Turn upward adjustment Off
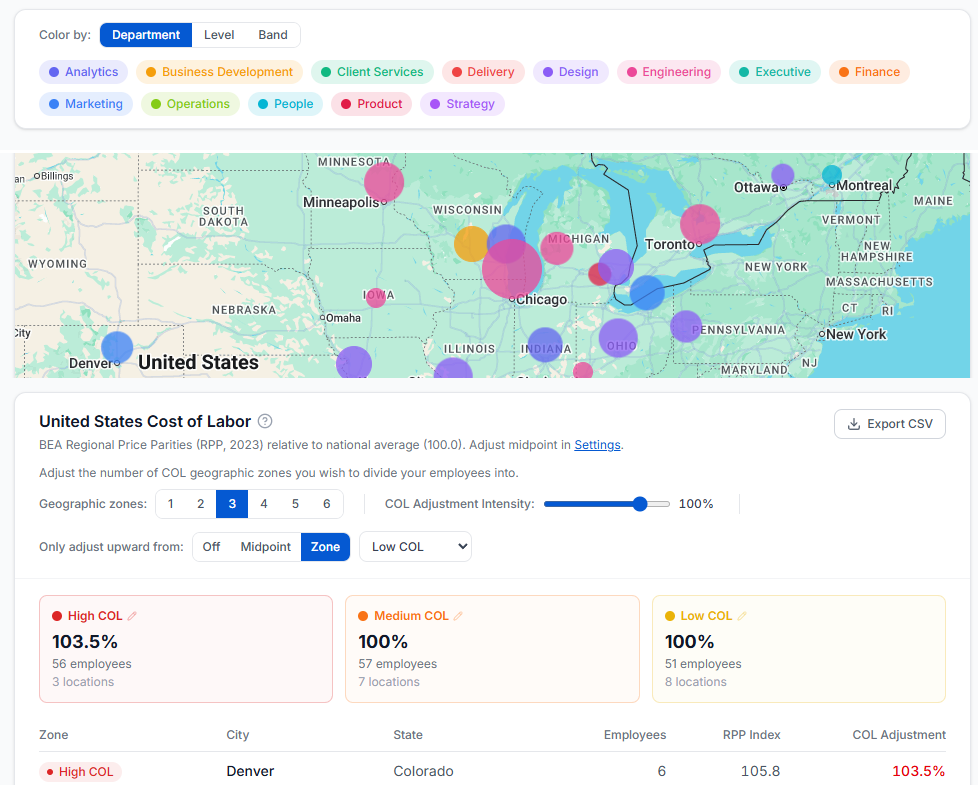The width and height of the screenshot is (978, 785). tap(211, 547)
